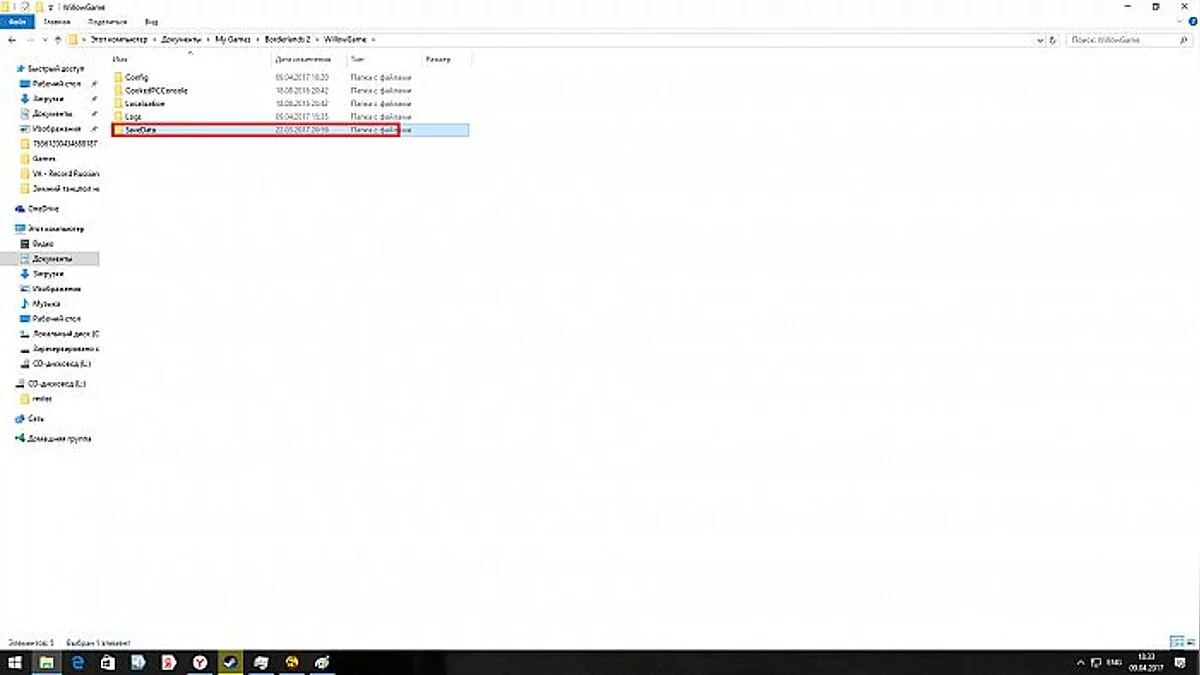Select 'Этот компьютер' in the navigation pane
The width and height of the screenshot is (1200, 675).
point(50,229)
